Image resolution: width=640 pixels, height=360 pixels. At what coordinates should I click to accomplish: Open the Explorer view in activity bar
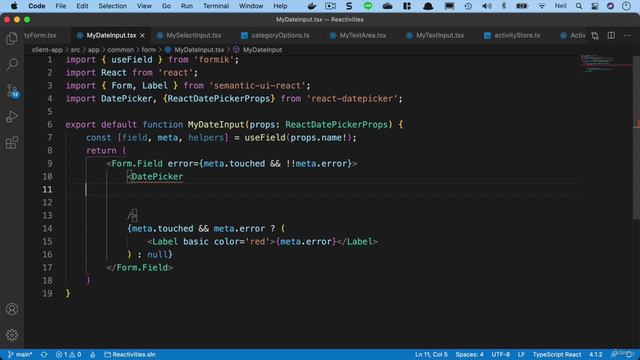[x=12, y=38]
